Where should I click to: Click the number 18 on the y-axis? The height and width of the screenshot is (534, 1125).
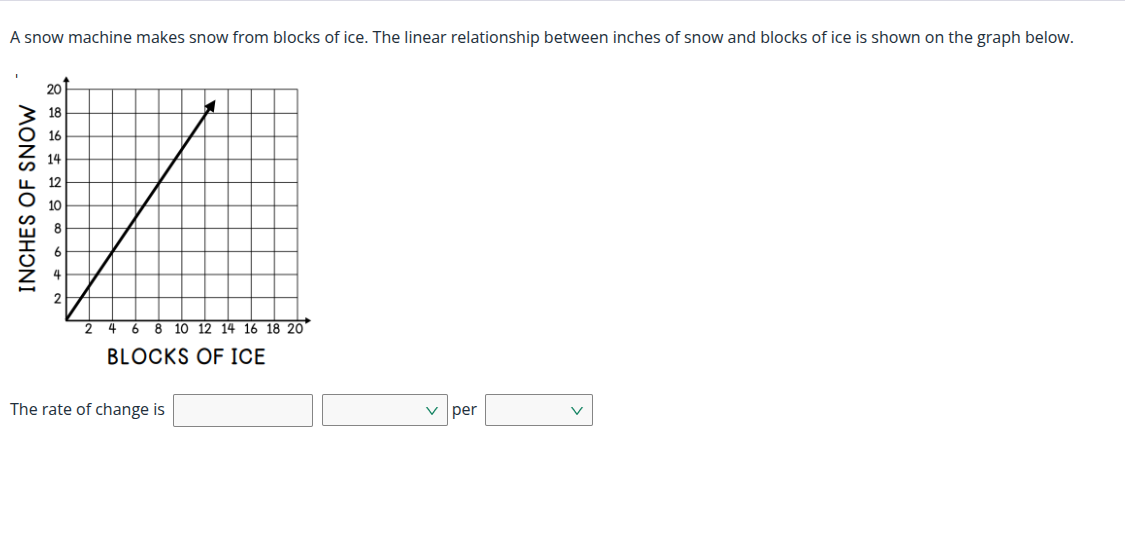(55, 113)
